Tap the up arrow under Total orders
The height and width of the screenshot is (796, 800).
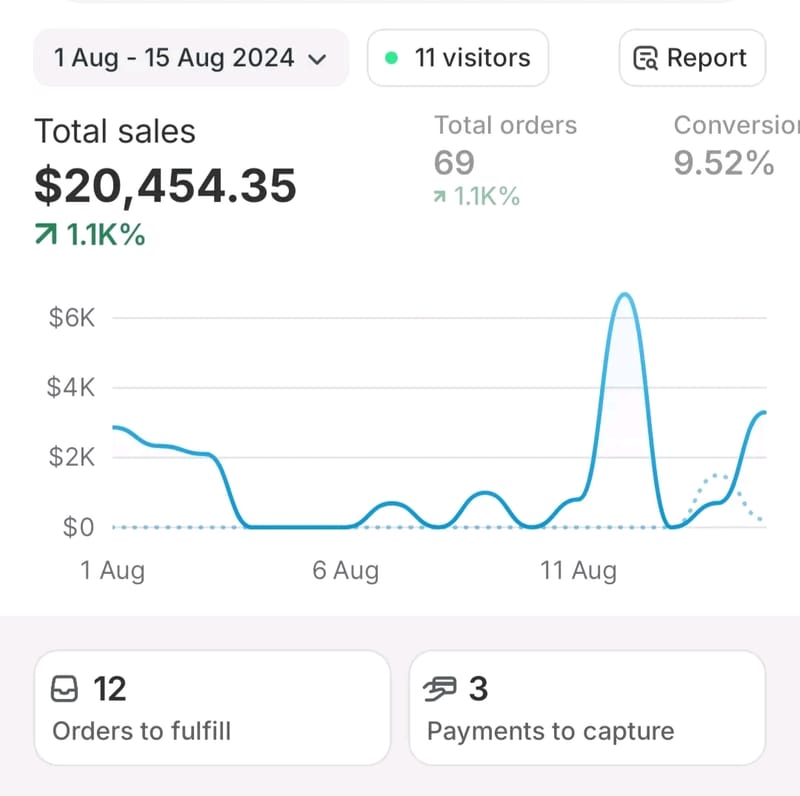coord(440,197)
